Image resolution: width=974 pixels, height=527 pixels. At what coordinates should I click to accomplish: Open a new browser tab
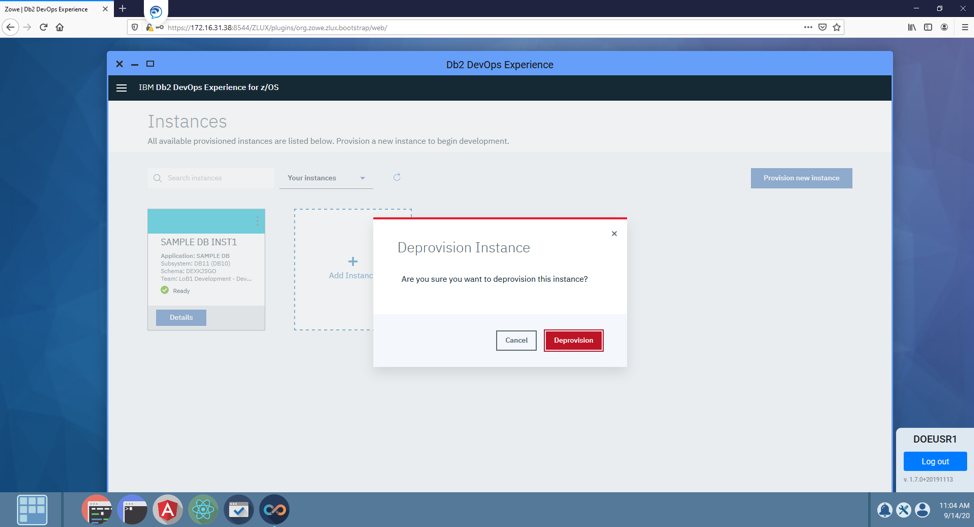[x=122, y=9]
